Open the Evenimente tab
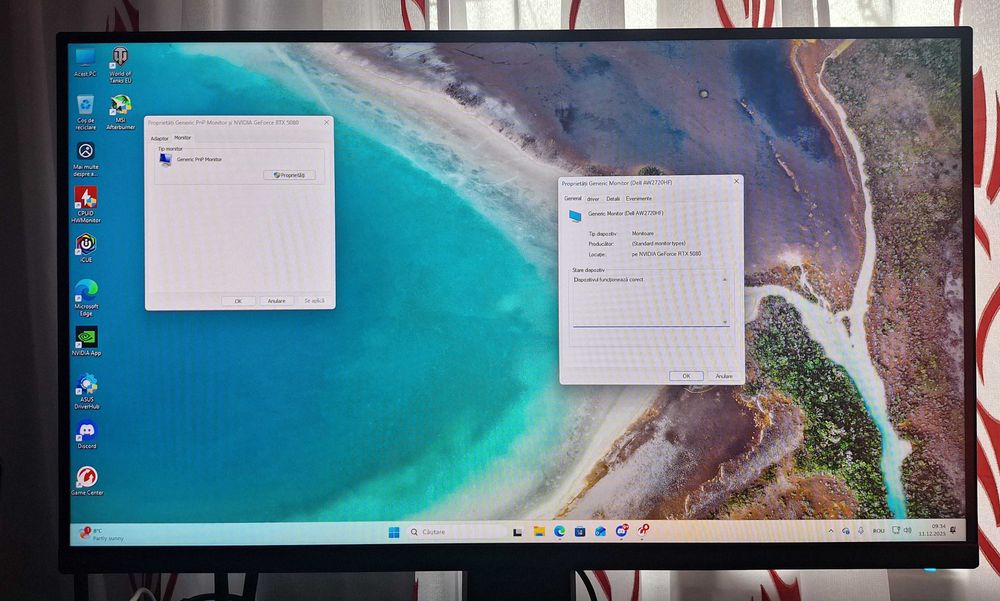This screenshot has height=601, width=1000. point(638,198)
